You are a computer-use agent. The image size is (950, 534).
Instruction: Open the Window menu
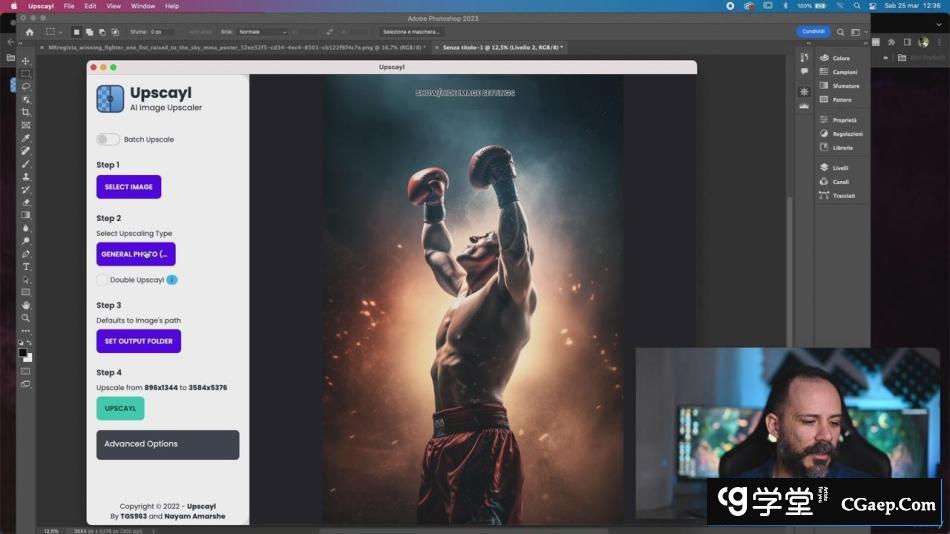click(x=143, y=6)
